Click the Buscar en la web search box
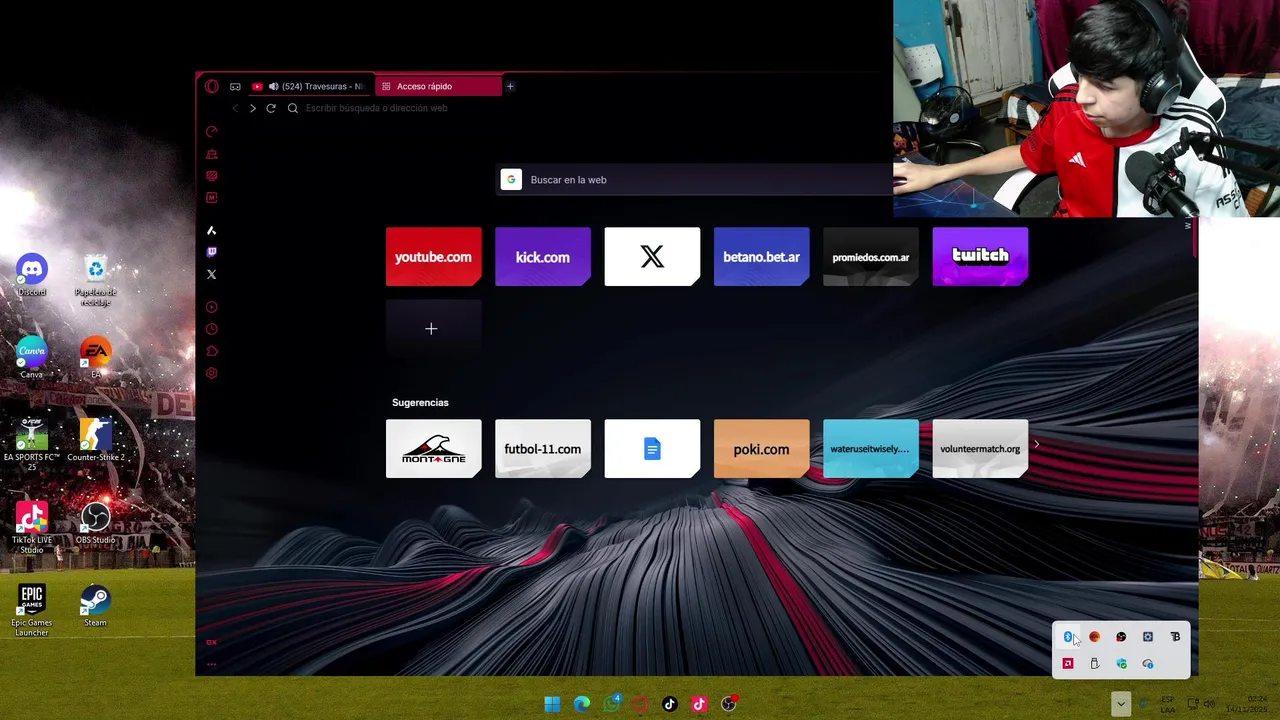This screenshot has height=720, width=1280. coord(696,180)
